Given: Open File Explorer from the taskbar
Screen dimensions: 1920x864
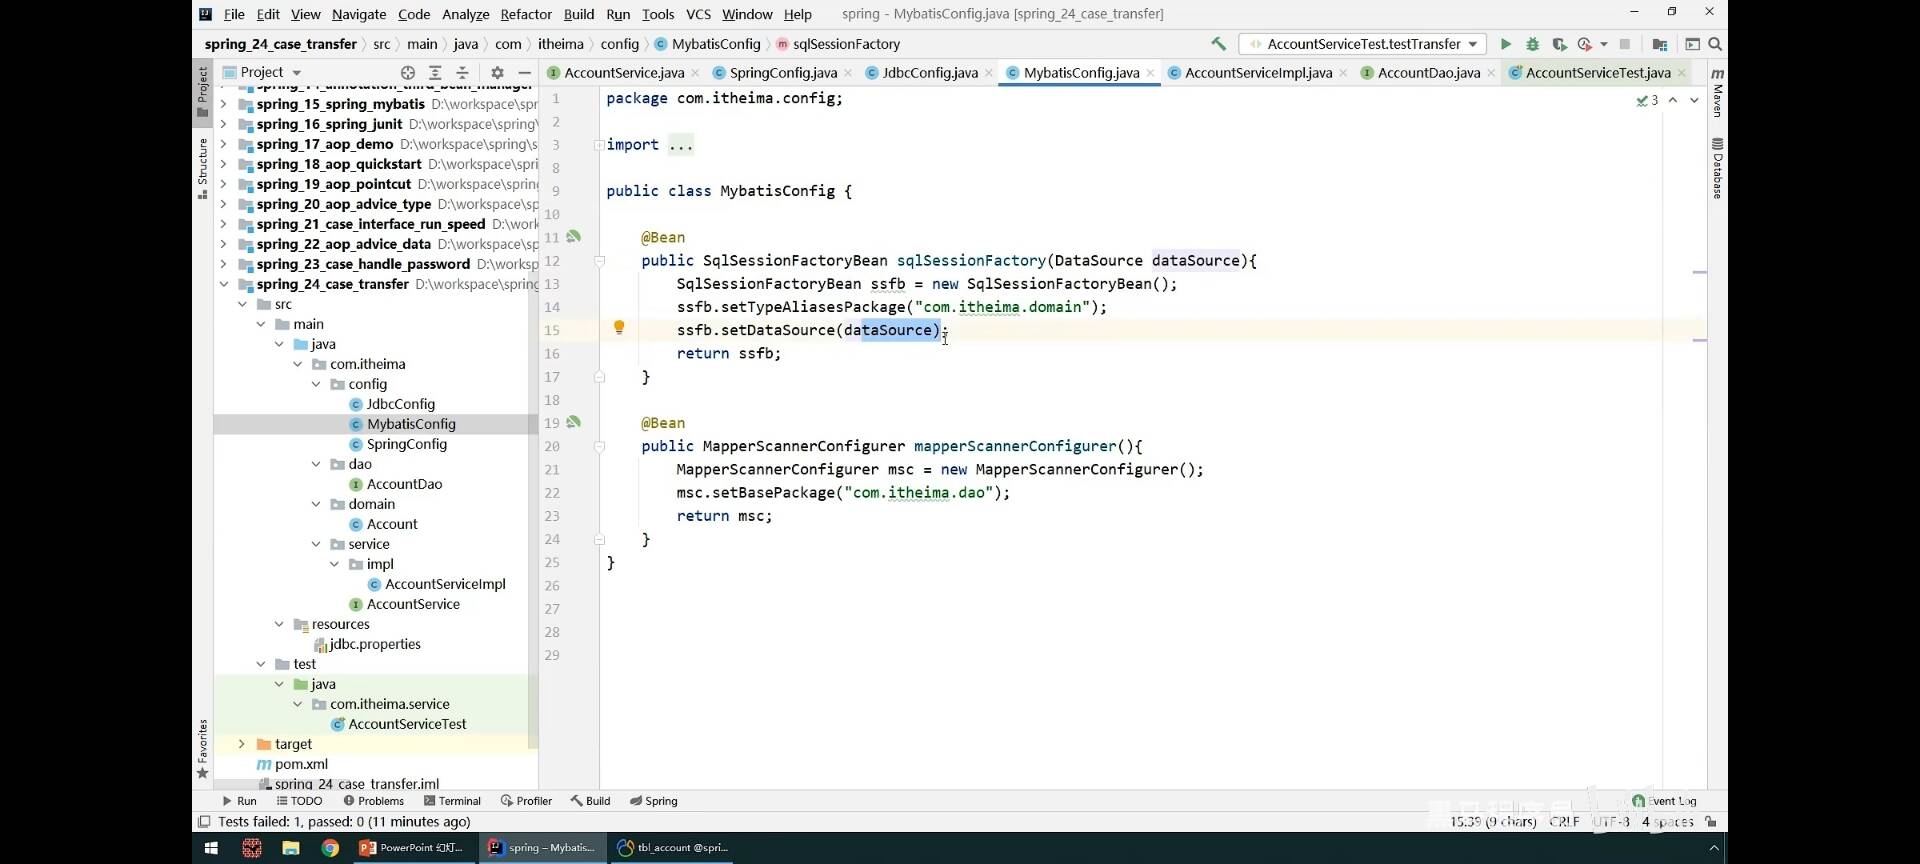Looking at the screenshot, I should [291, 848].
